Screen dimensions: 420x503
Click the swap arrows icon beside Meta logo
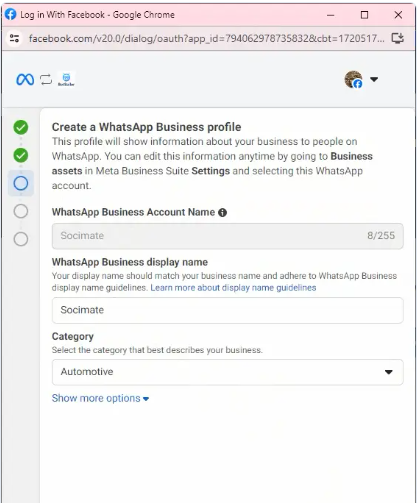46,80
